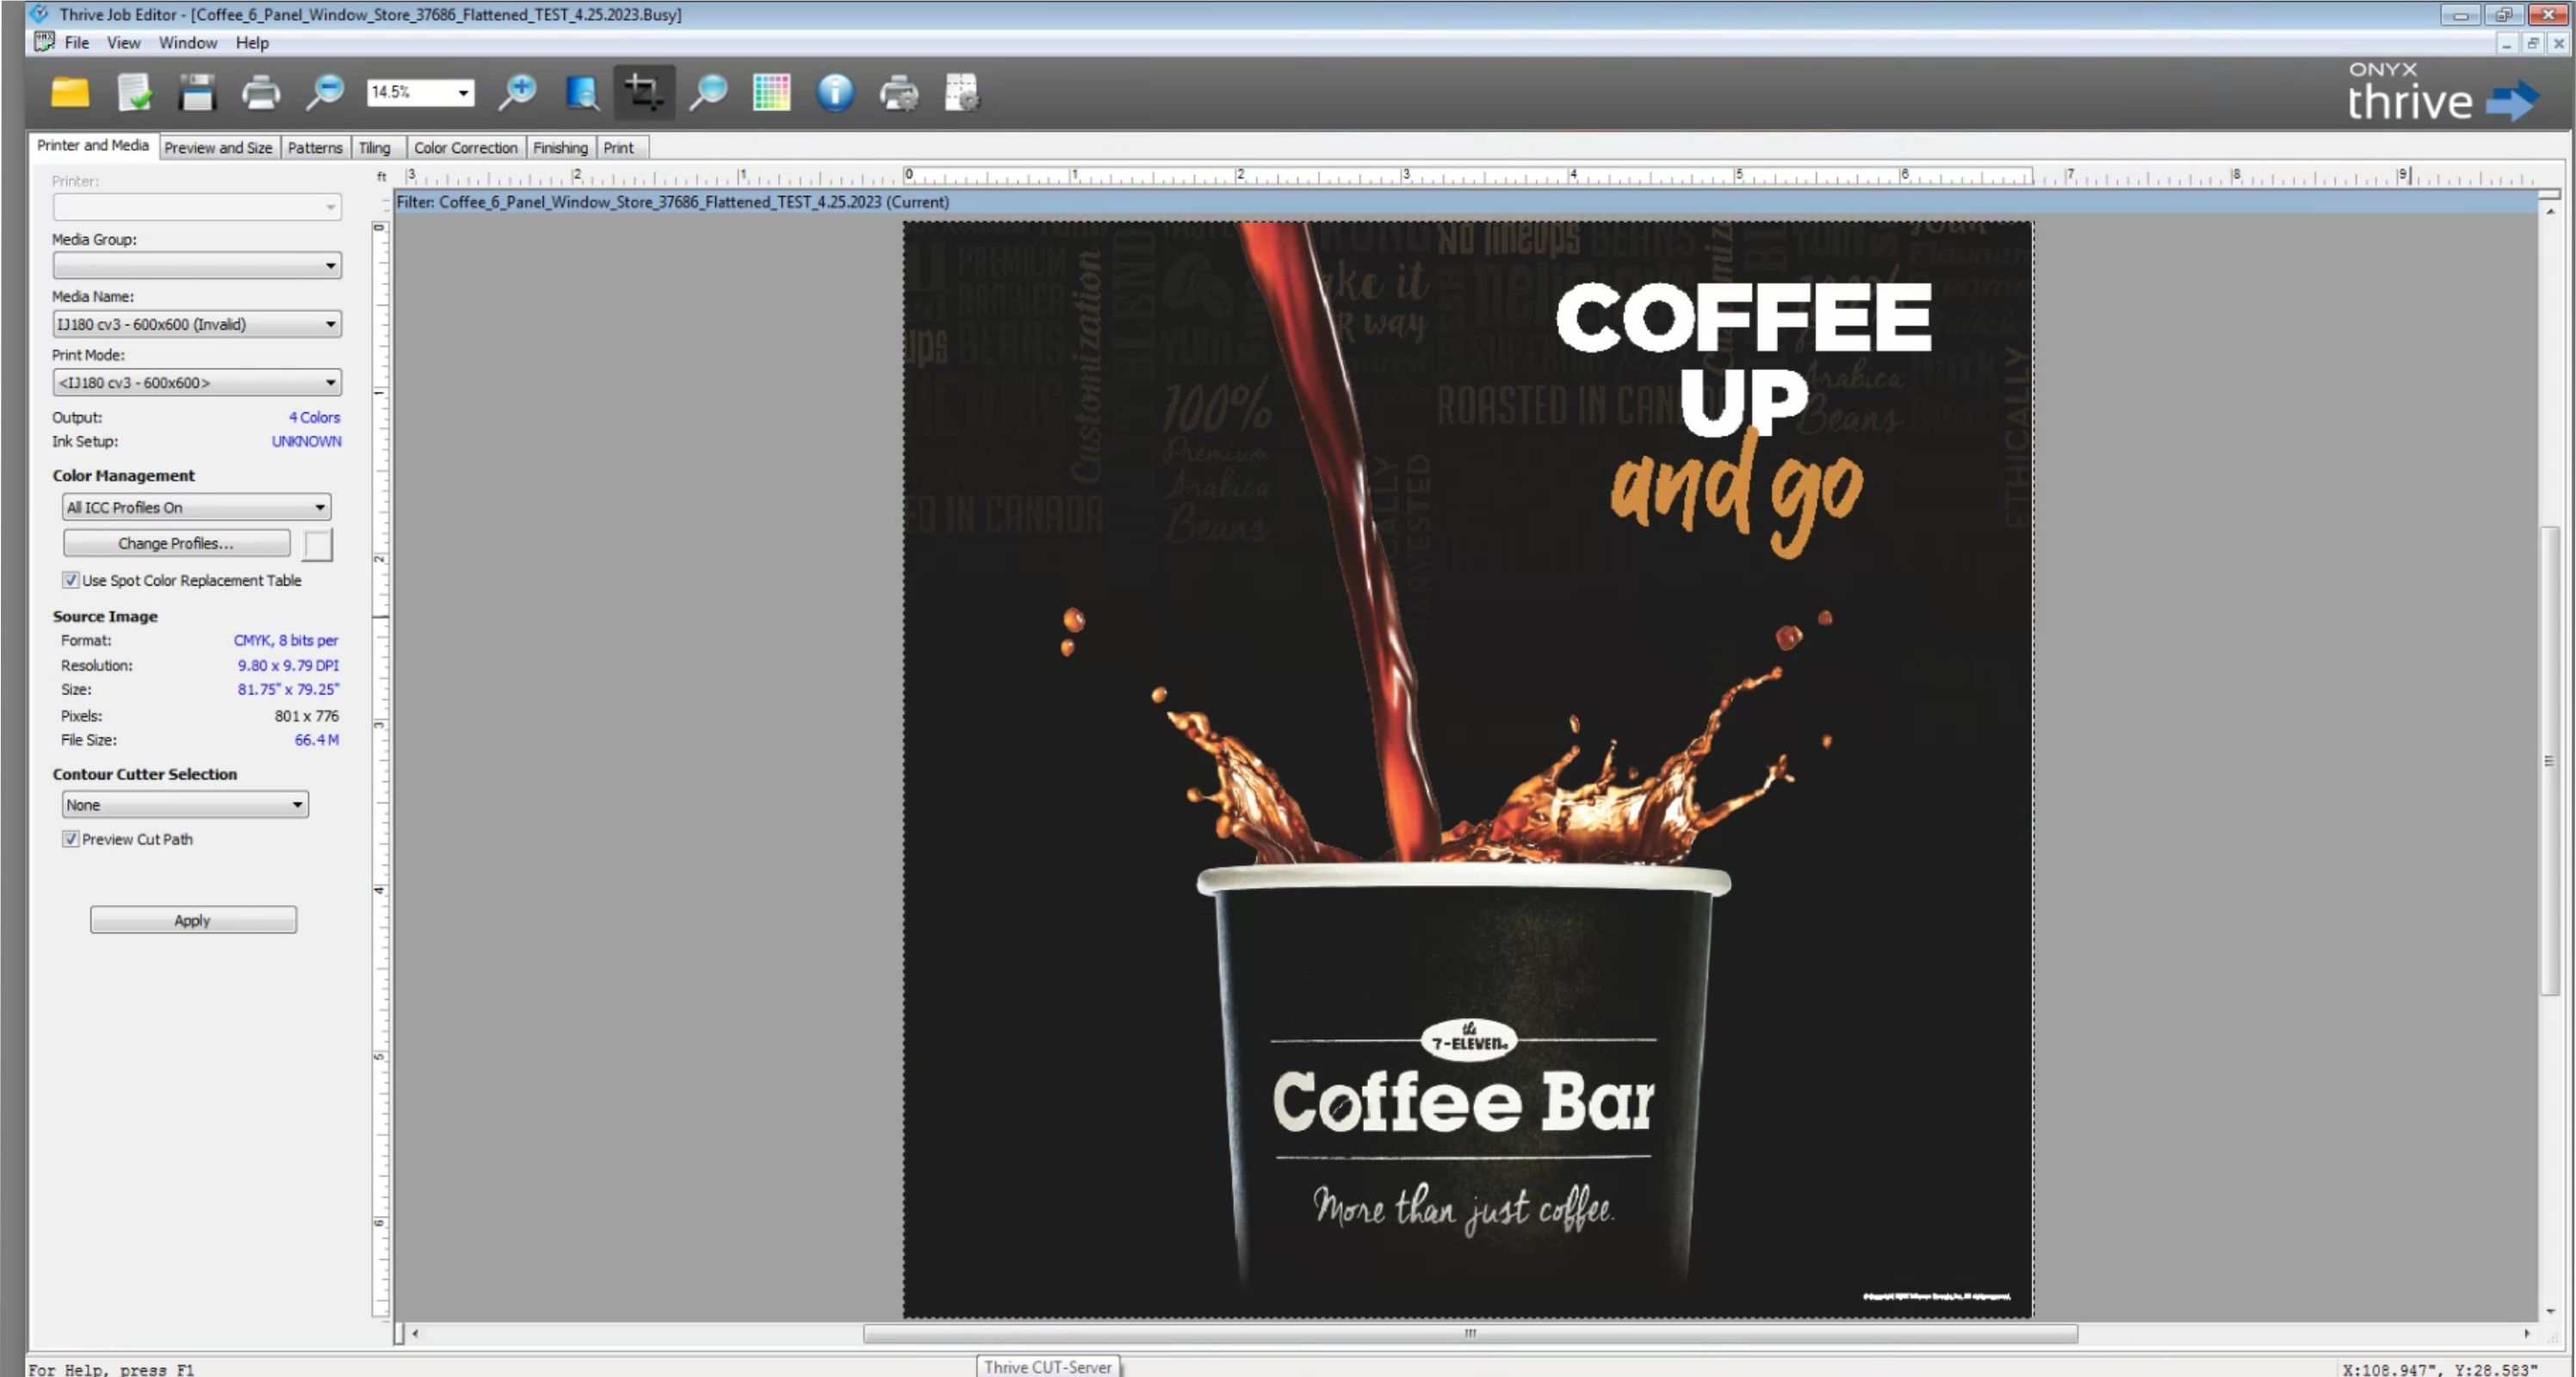This screenshot has width=2576, height=1377.
Task: Open the Help menu
Action: click(x=252, y=43)
